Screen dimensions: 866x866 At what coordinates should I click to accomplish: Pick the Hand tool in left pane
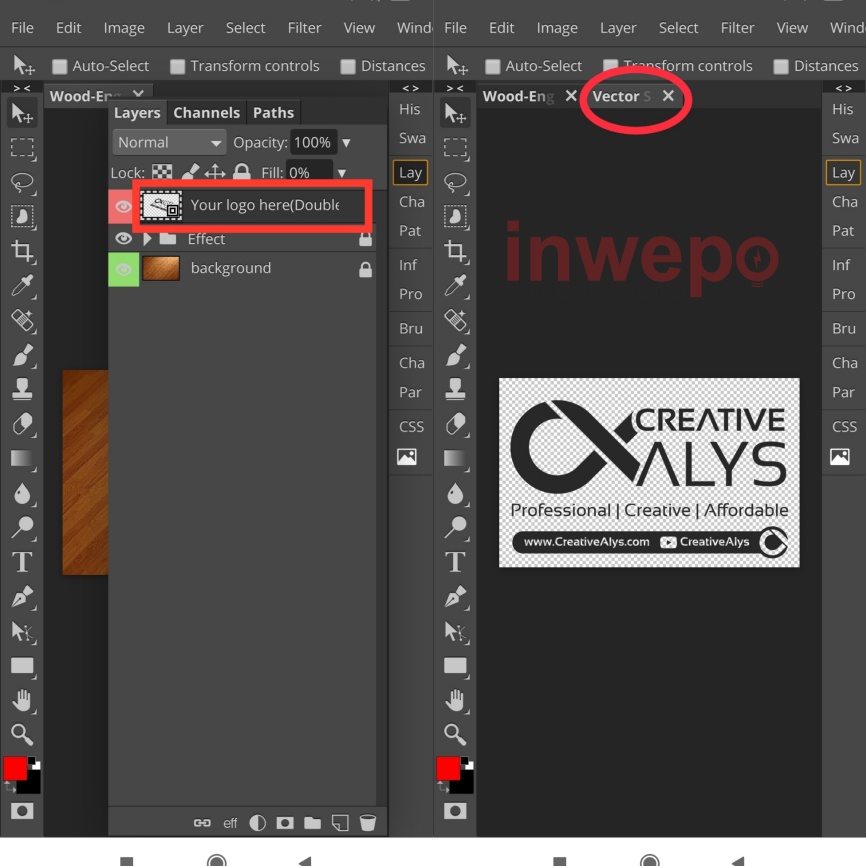click(22, 700)
